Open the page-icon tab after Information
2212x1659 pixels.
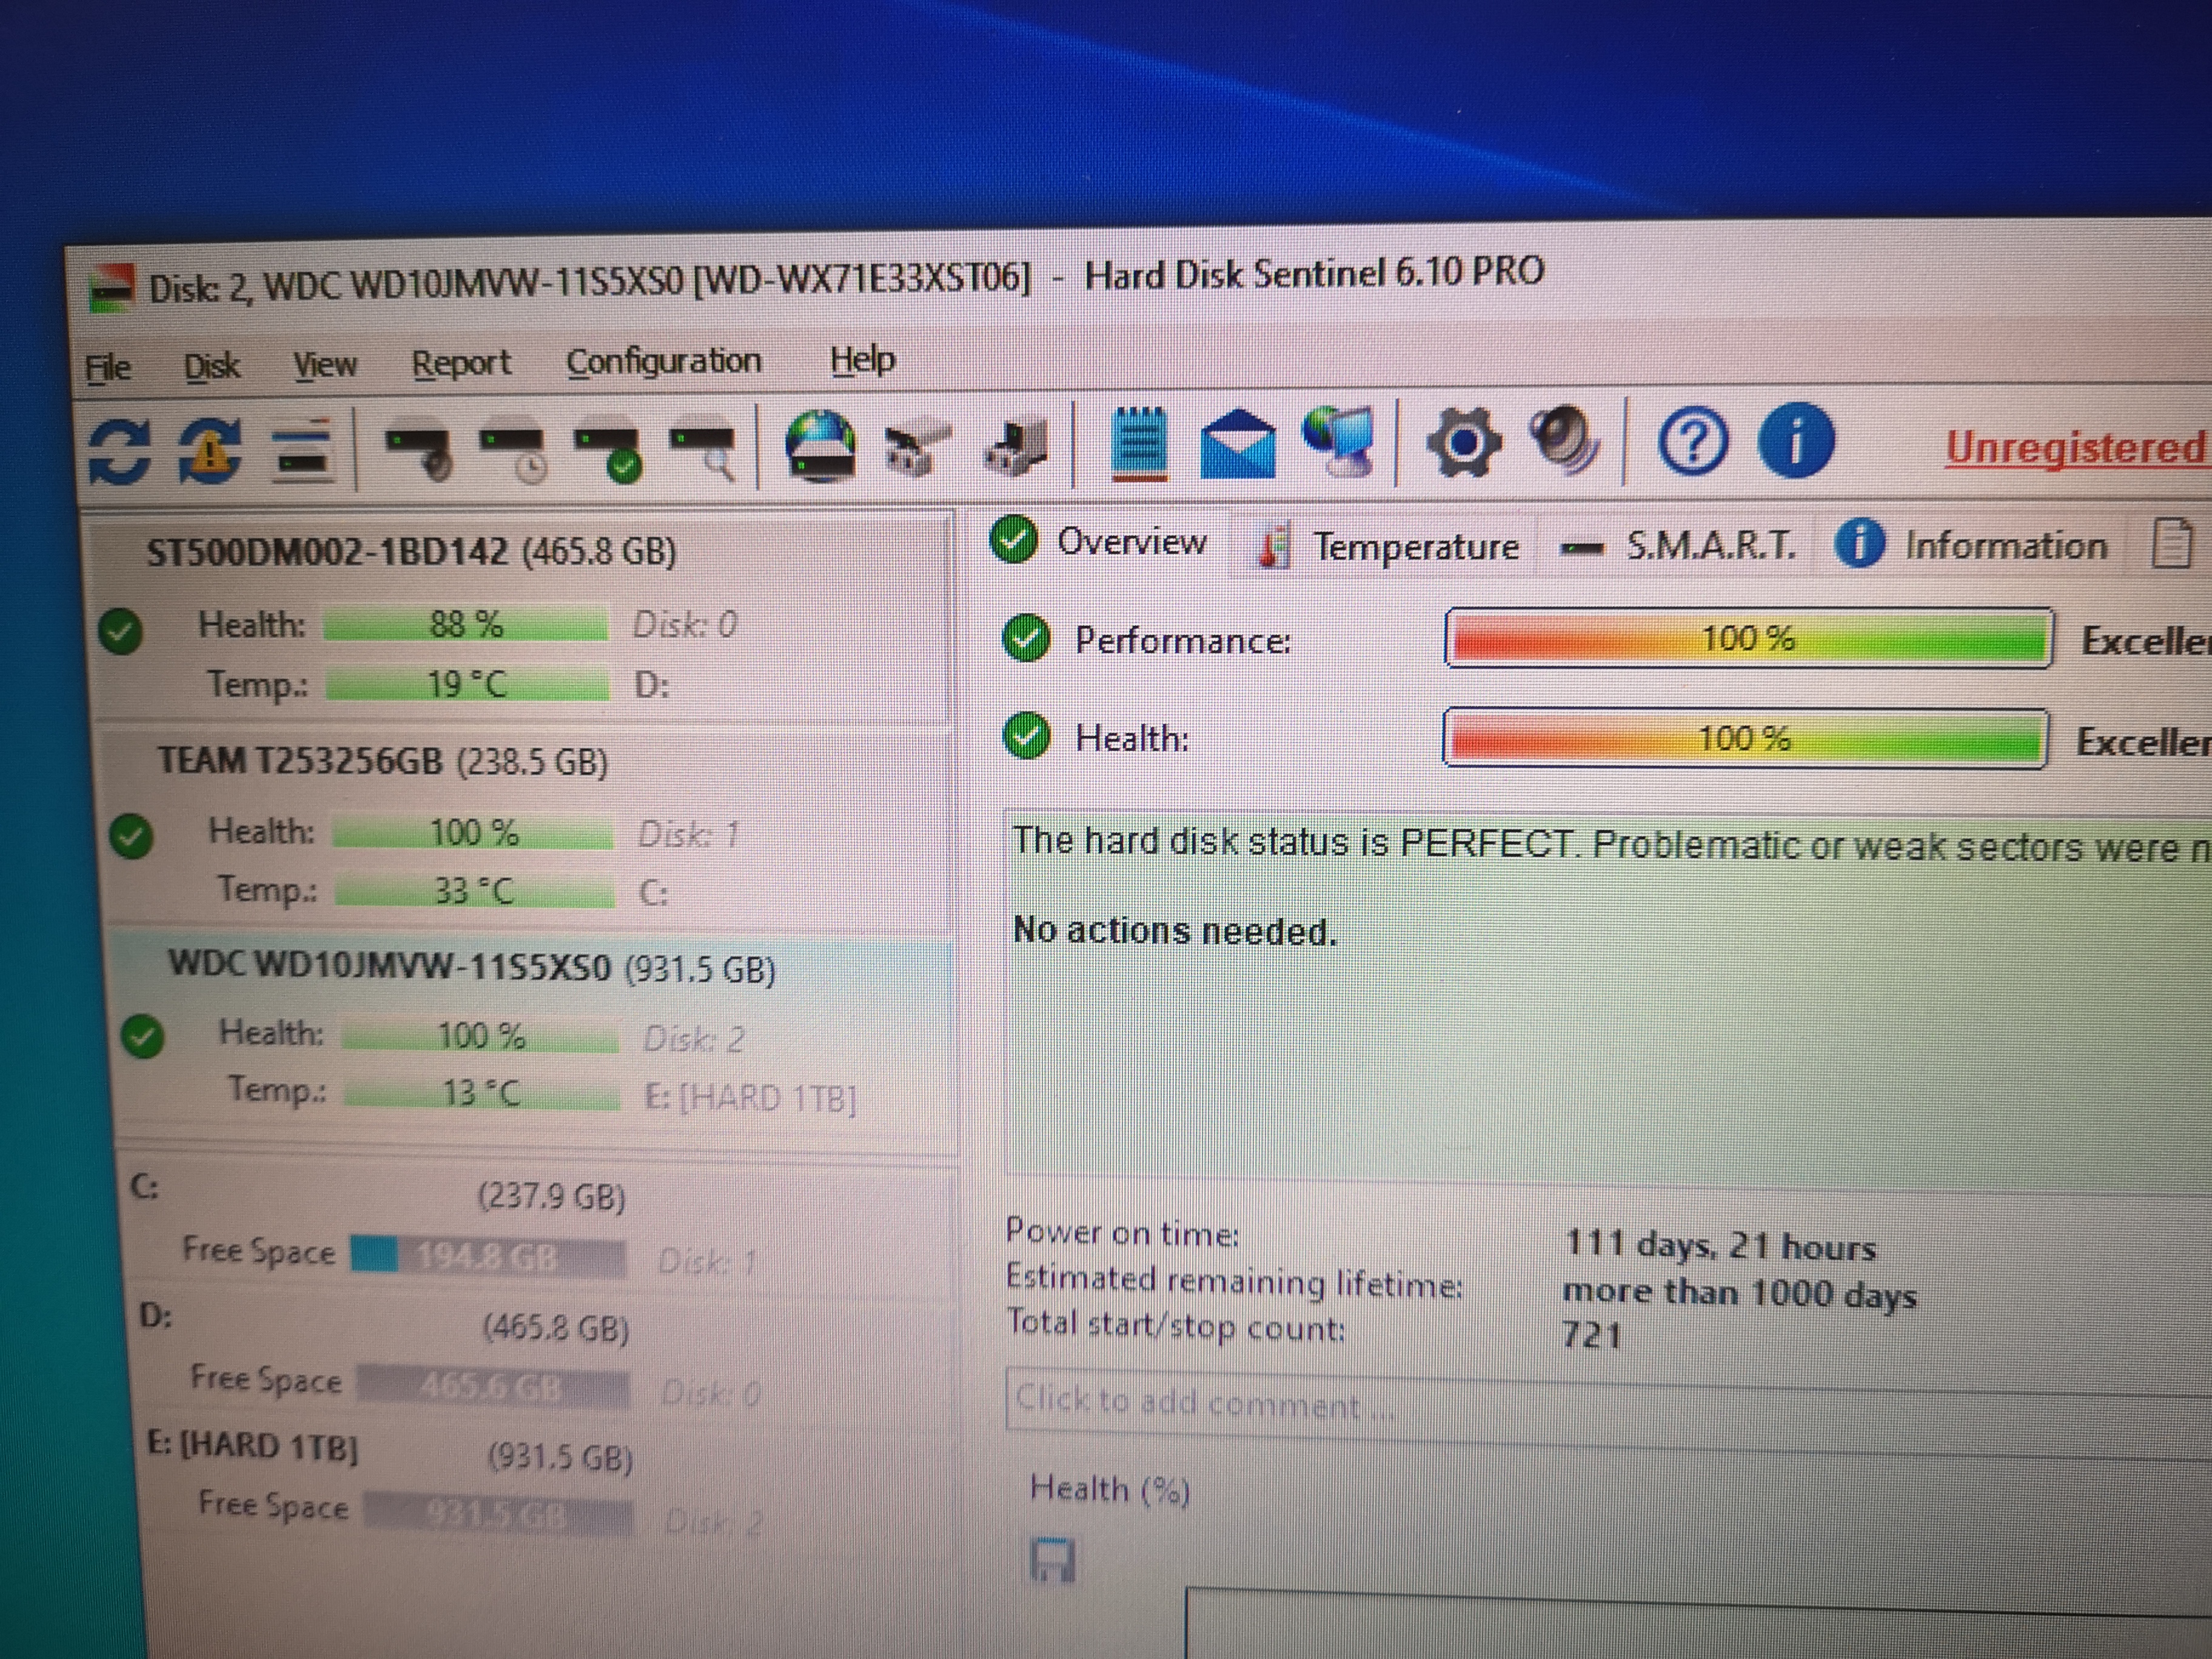coord(2171,545)
